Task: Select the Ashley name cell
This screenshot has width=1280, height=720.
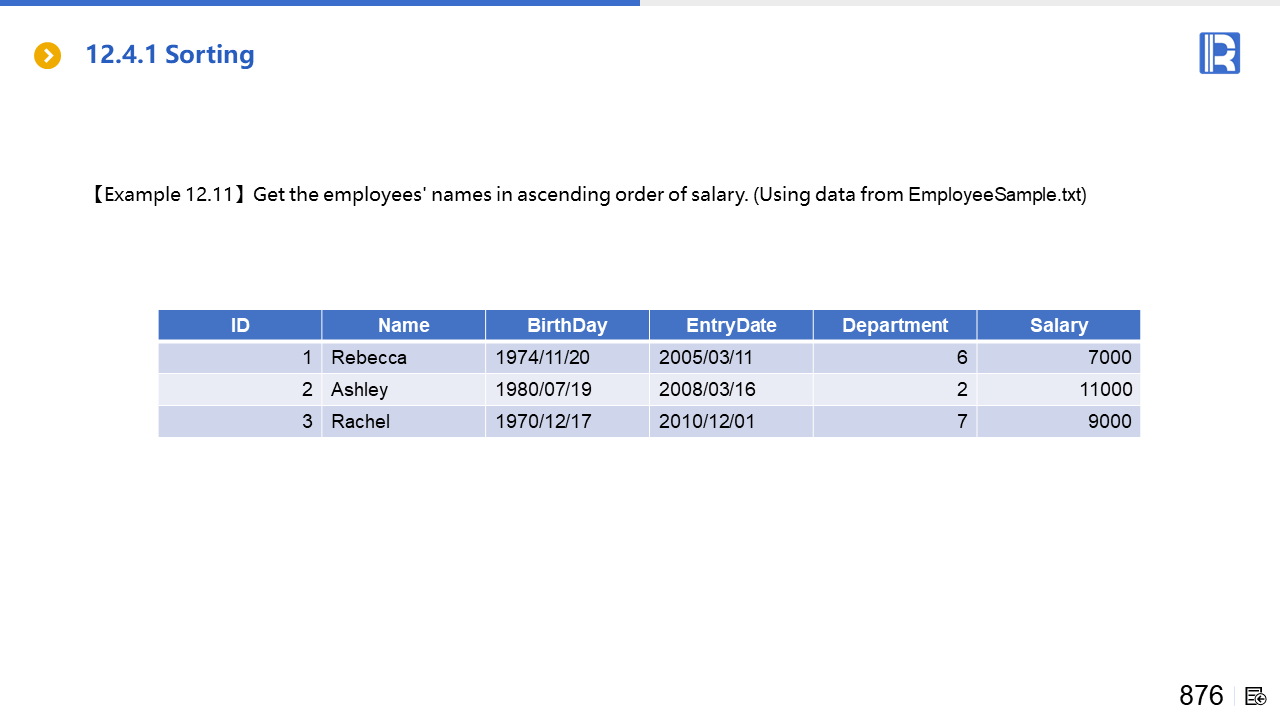Action: click(x=360, y=389)
